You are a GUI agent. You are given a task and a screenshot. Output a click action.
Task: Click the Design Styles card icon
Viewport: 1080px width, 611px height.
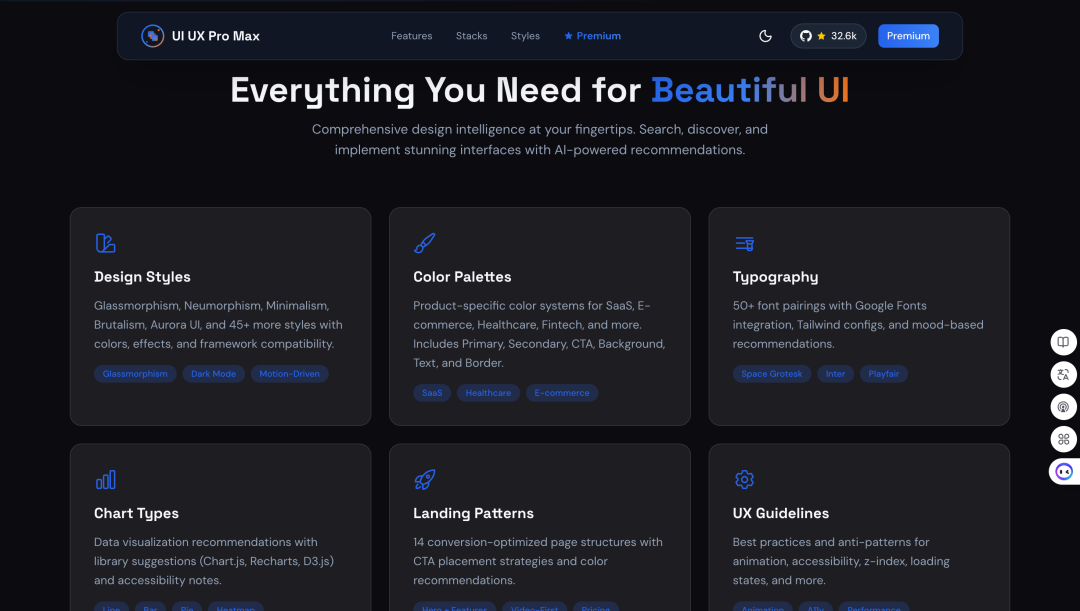click(x=105, y=243)
